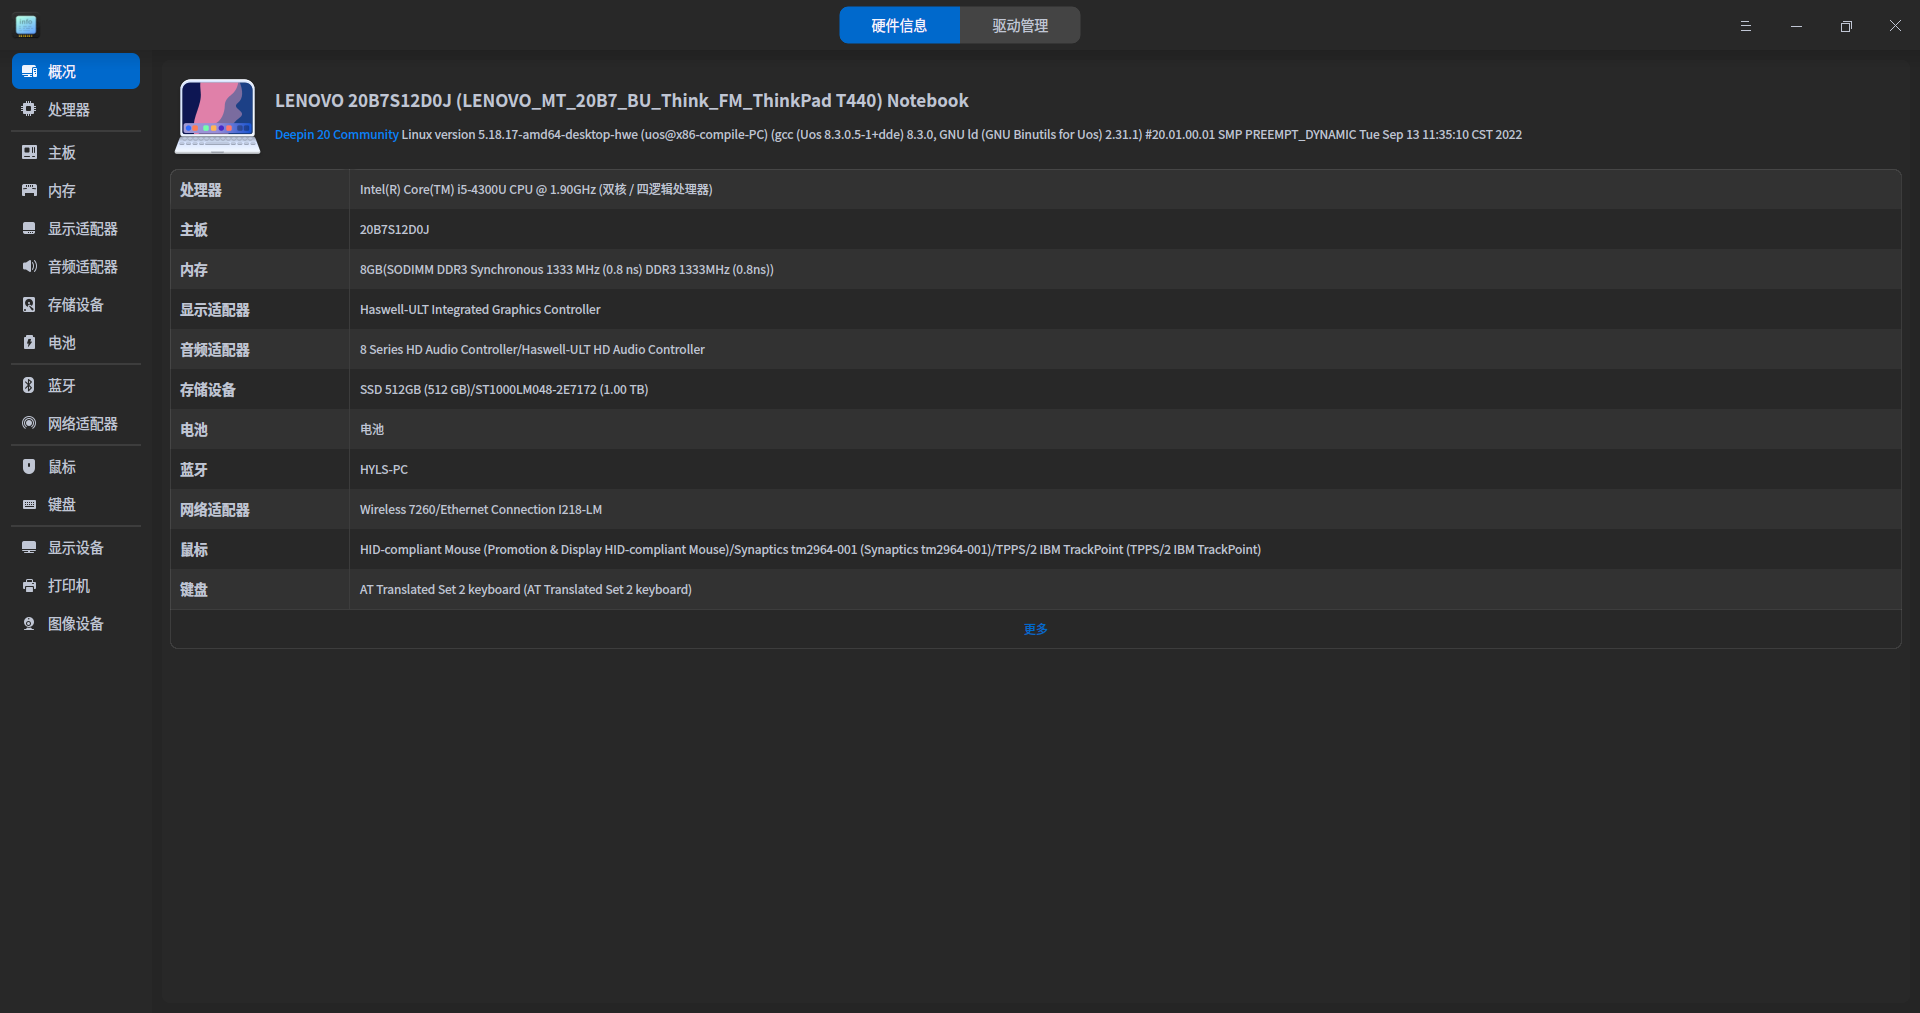The height and width of the screenshot is (1013, 1920).
Task: Click the 音频适配器 speaker icon
Action: (29, 266)
